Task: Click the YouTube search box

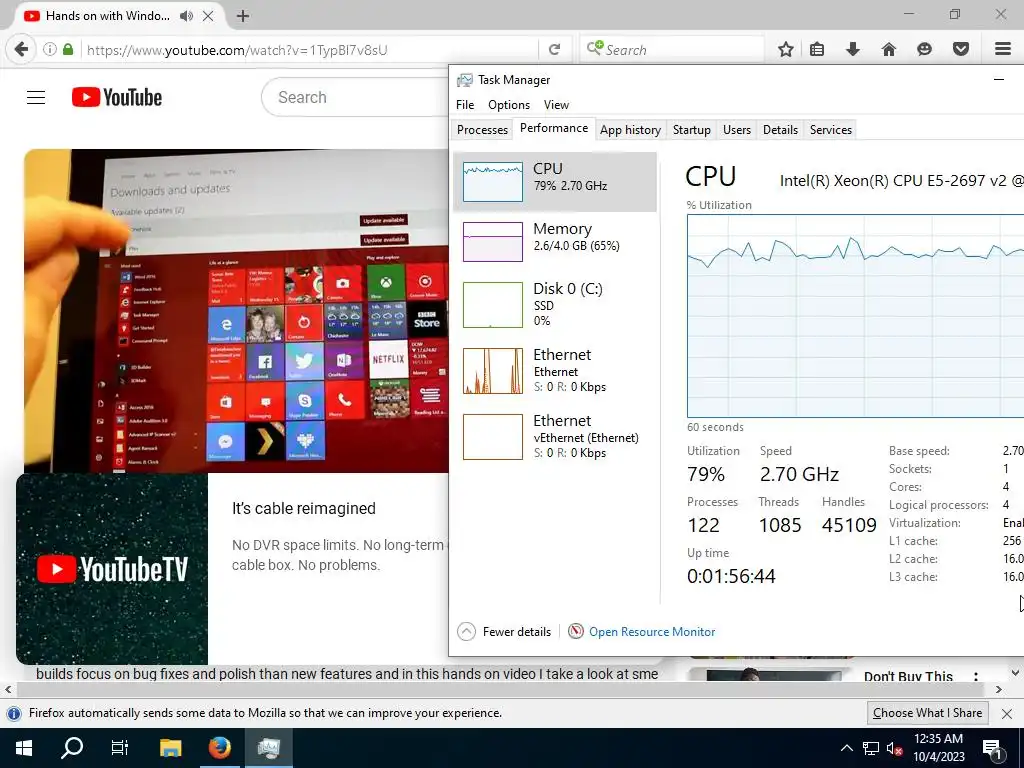Action: 356,97
